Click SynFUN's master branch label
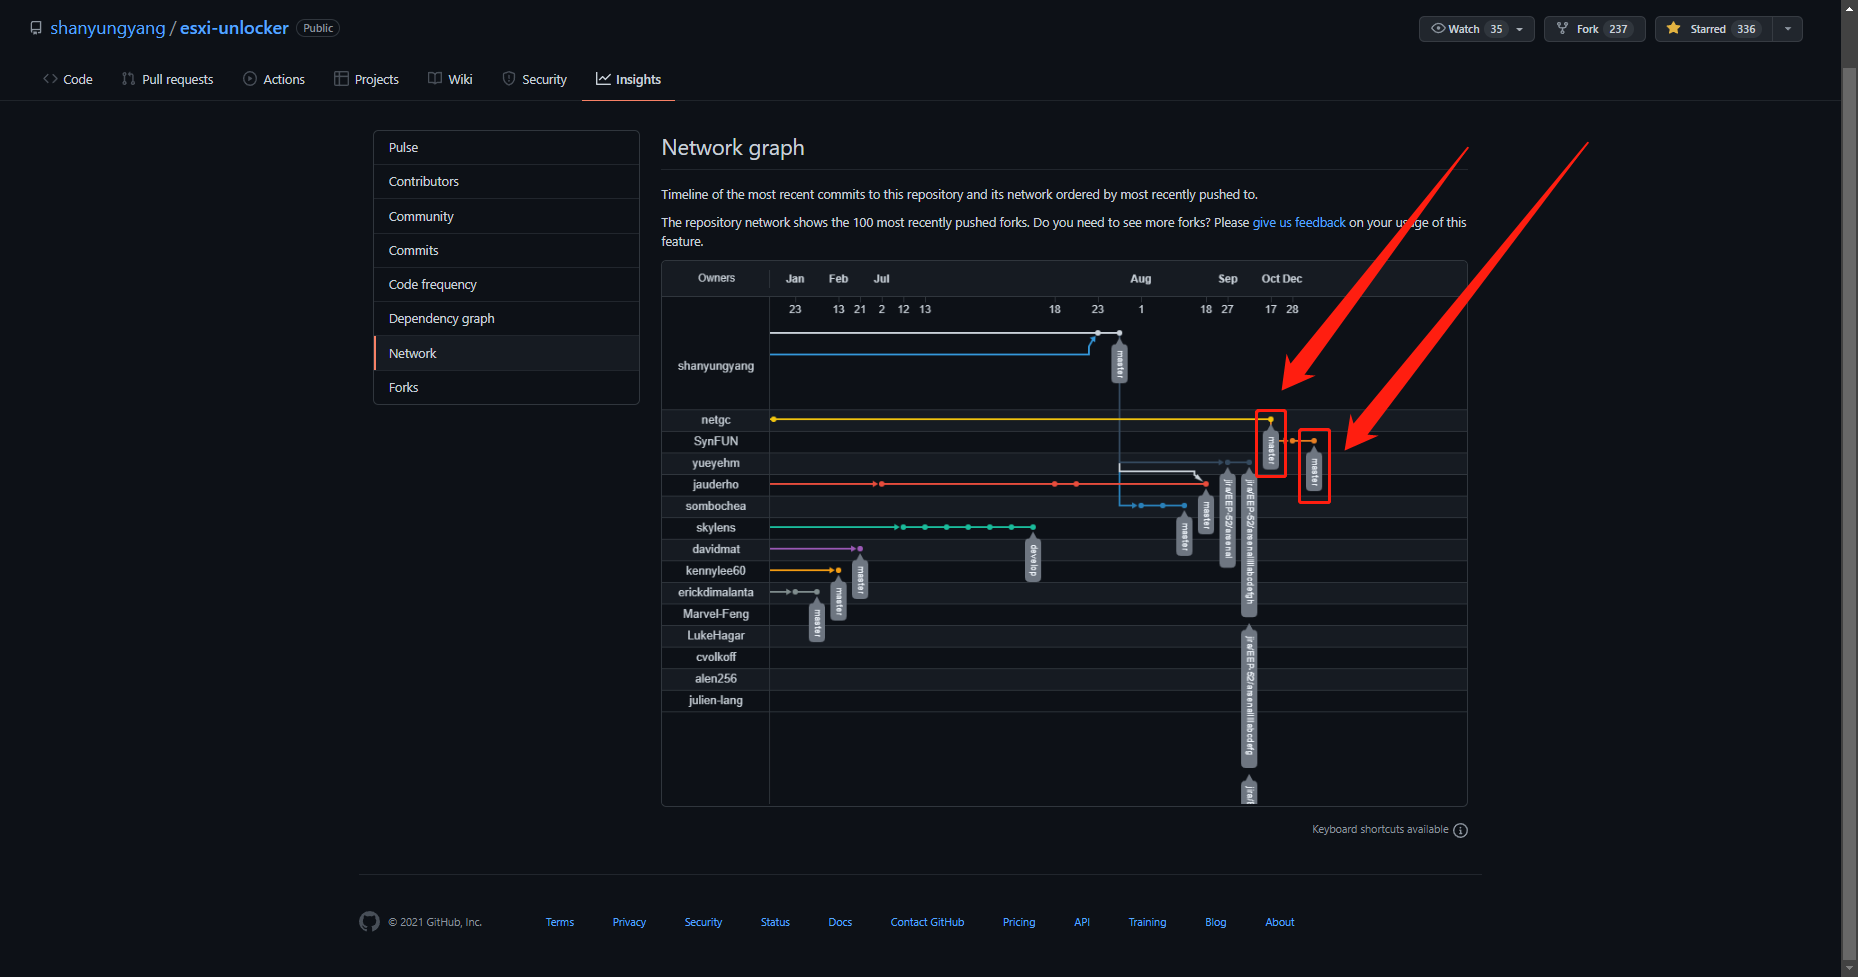This screenshot has height=977, width=1858. (1314, 470)
